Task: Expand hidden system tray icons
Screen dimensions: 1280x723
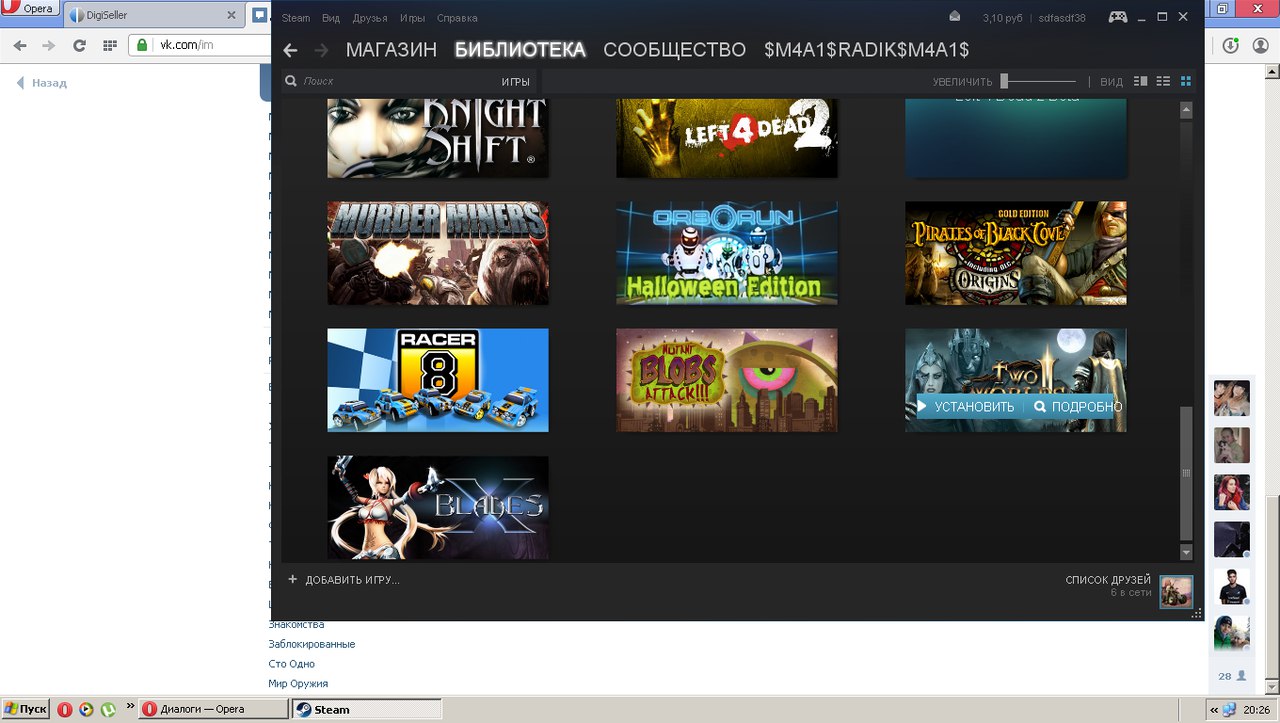Action: click(1214, 709)
